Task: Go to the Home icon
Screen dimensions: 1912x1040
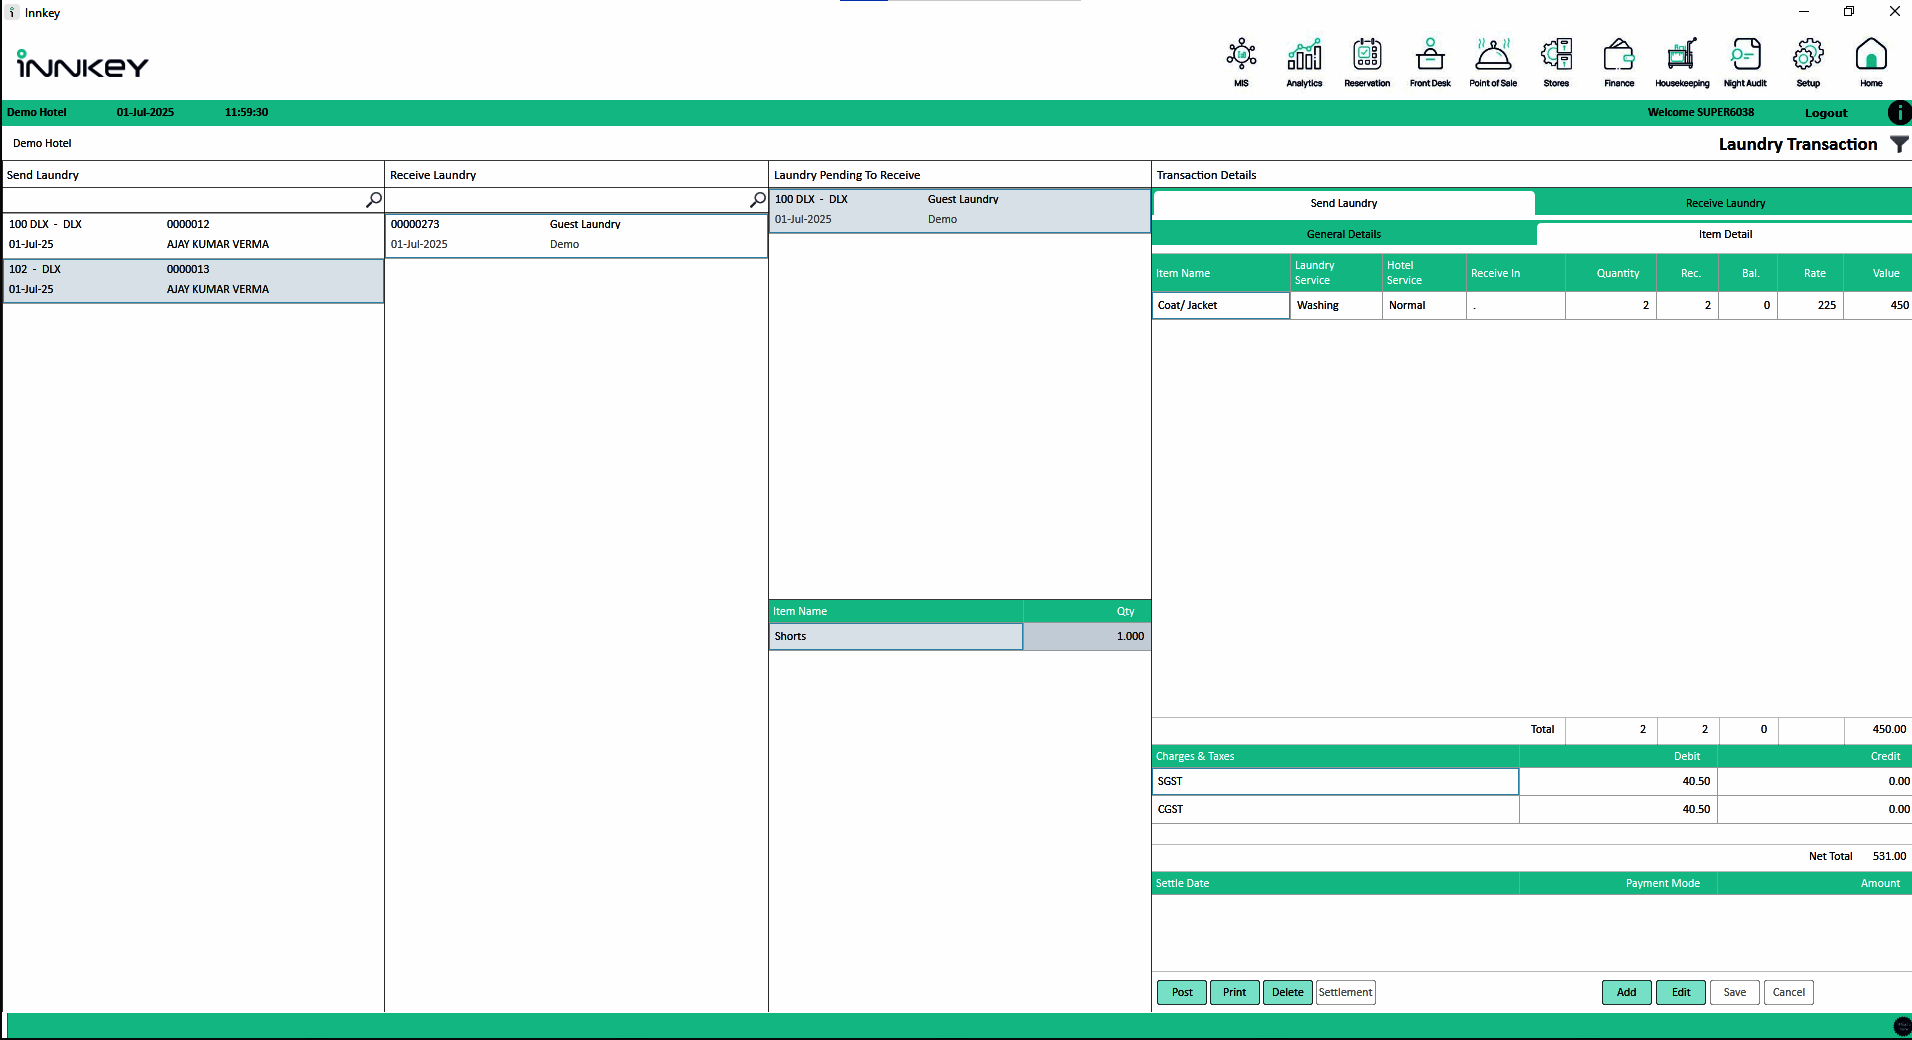Action: (1871, 62)
